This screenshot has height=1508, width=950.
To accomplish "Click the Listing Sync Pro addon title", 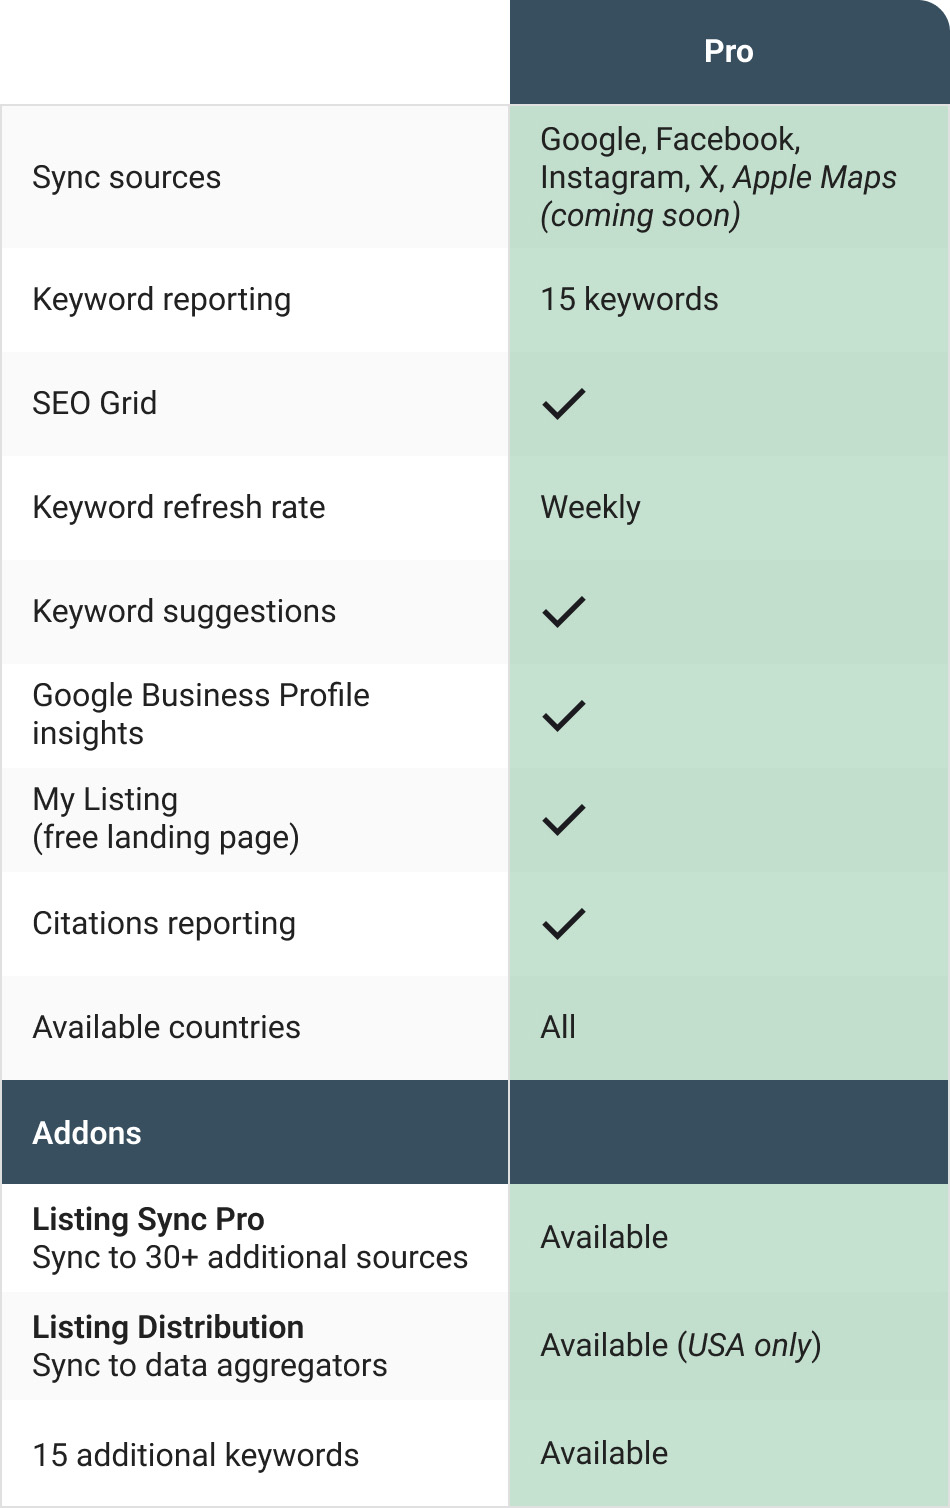I will tap(149, 1220).
